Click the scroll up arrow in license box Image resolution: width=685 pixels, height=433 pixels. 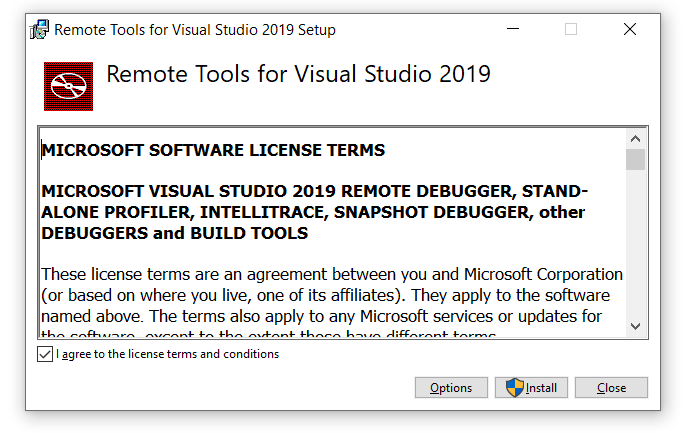click(x=636, y=139)
